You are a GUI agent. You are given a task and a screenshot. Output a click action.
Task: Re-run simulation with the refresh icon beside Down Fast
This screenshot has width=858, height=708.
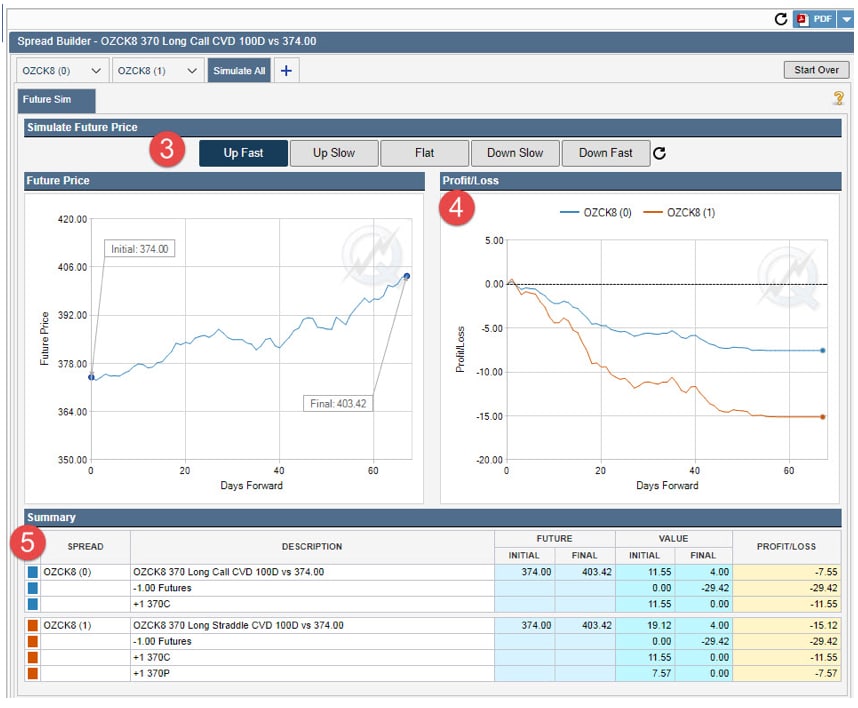point(659,153)
